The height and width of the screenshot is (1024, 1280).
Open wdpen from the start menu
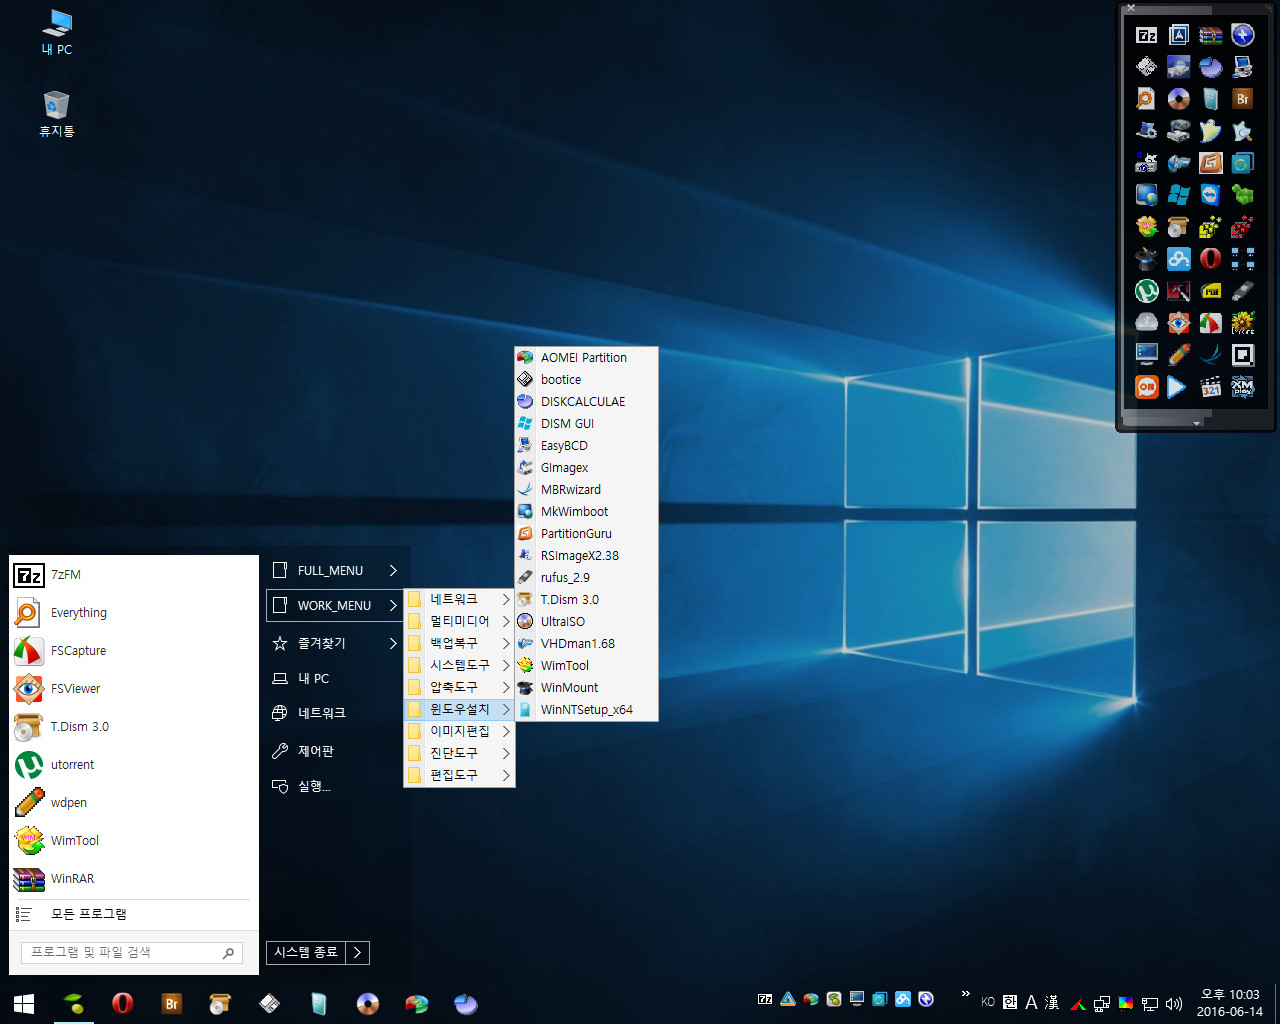click(x=132, y=803)
